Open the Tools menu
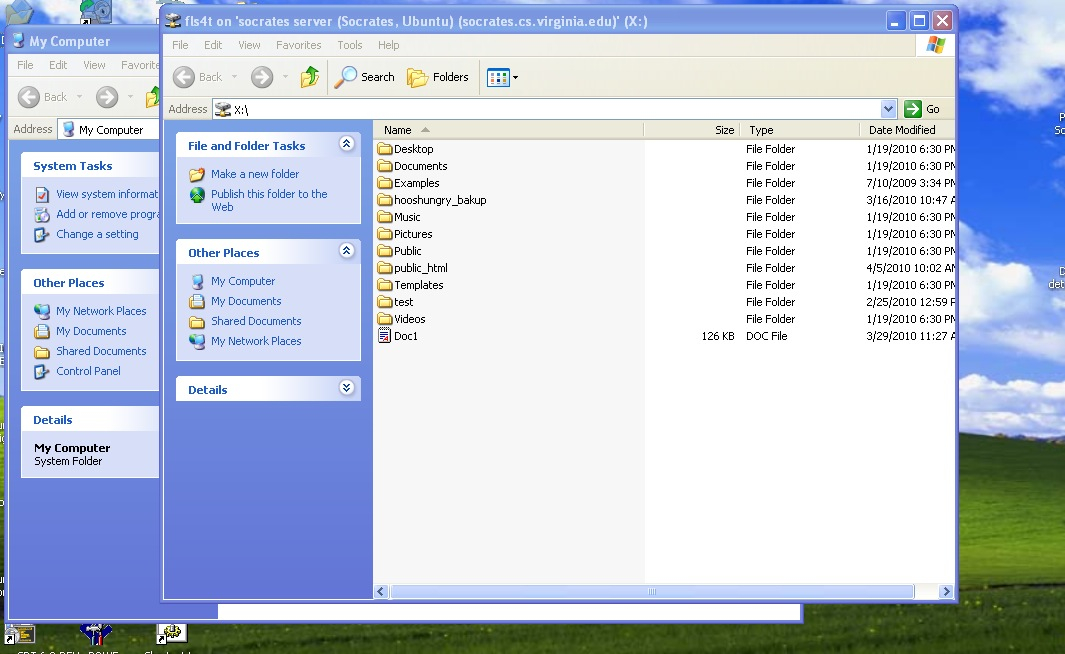The image size is (1065, 654). coord(349,45)
